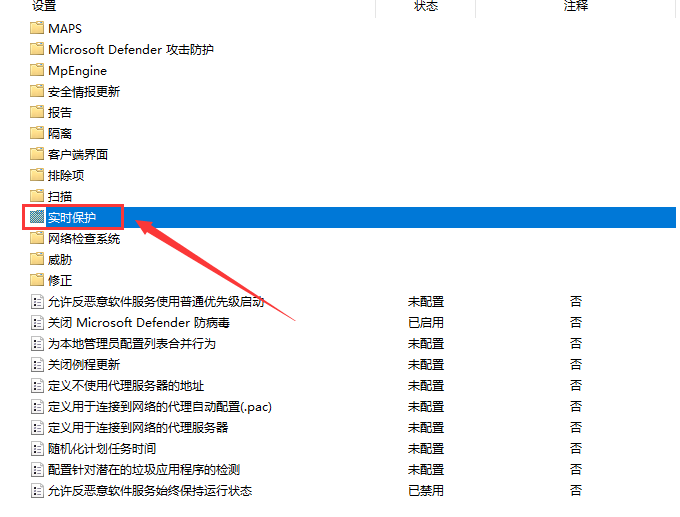Select the MpEngine folder icon
680x517 pixels.
[x=38, y=70]
